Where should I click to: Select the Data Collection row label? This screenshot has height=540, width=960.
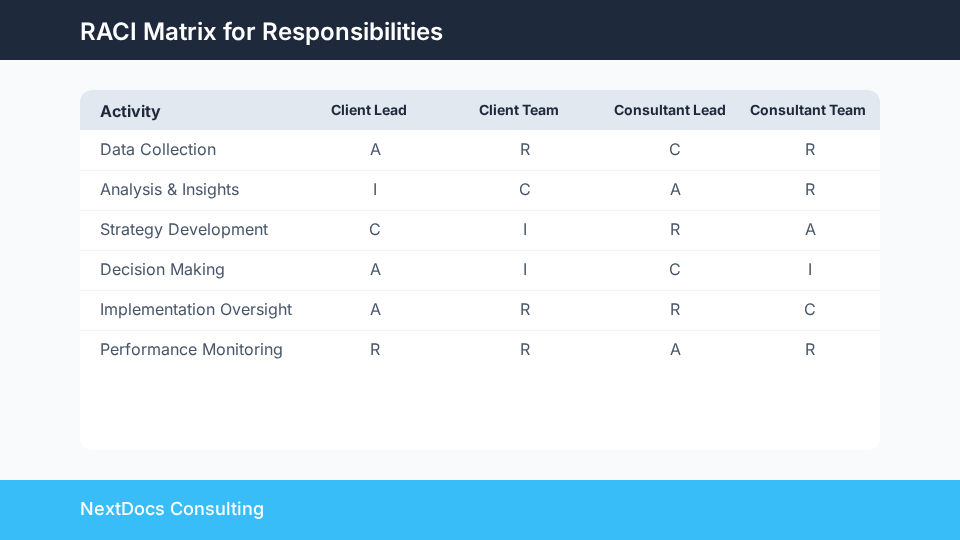[158, 150]
